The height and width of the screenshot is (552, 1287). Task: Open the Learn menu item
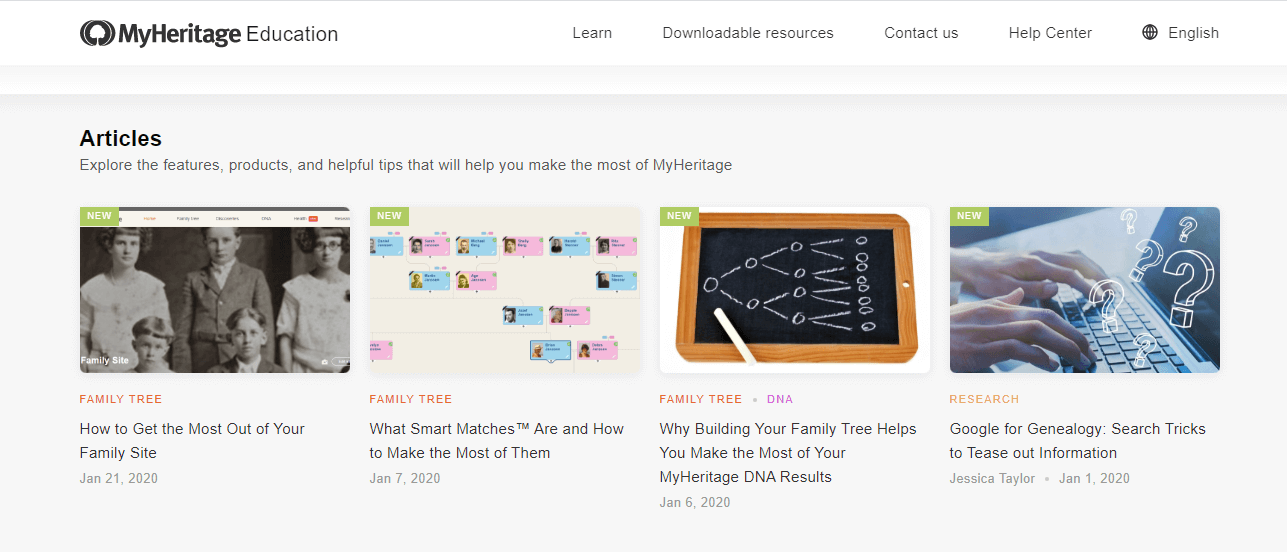(x=592, y=33)
